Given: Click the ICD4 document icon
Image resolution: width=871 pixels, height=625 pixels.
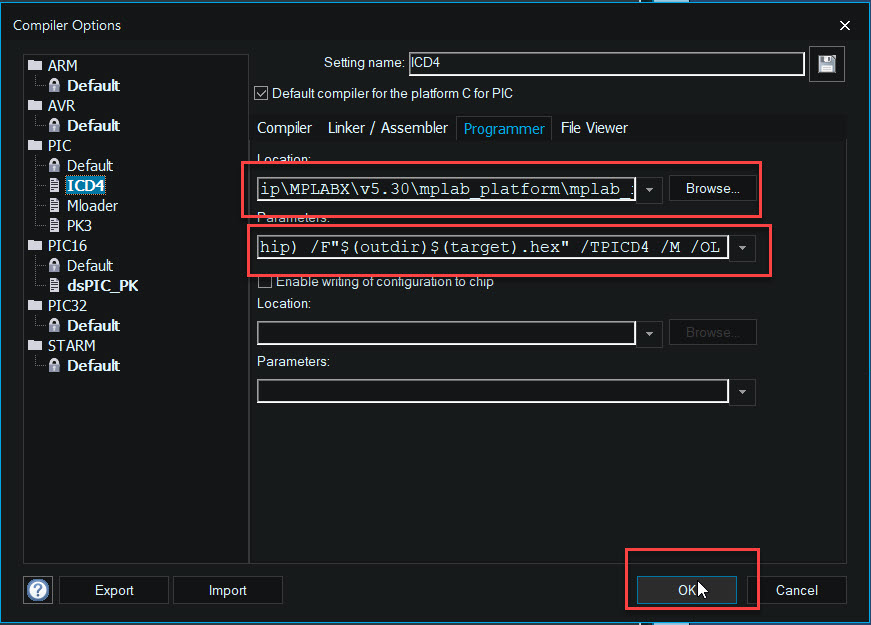Looking at the screenshot, I should [x=54, y=185].
